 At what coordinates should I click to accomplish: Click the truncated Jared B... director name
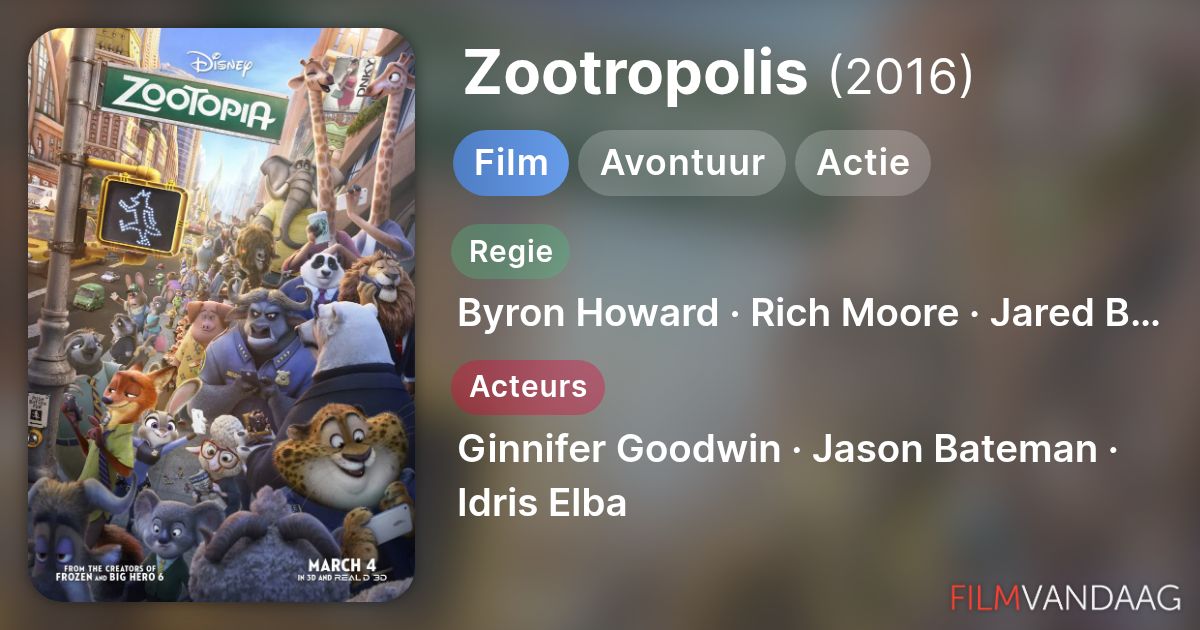1075,313
